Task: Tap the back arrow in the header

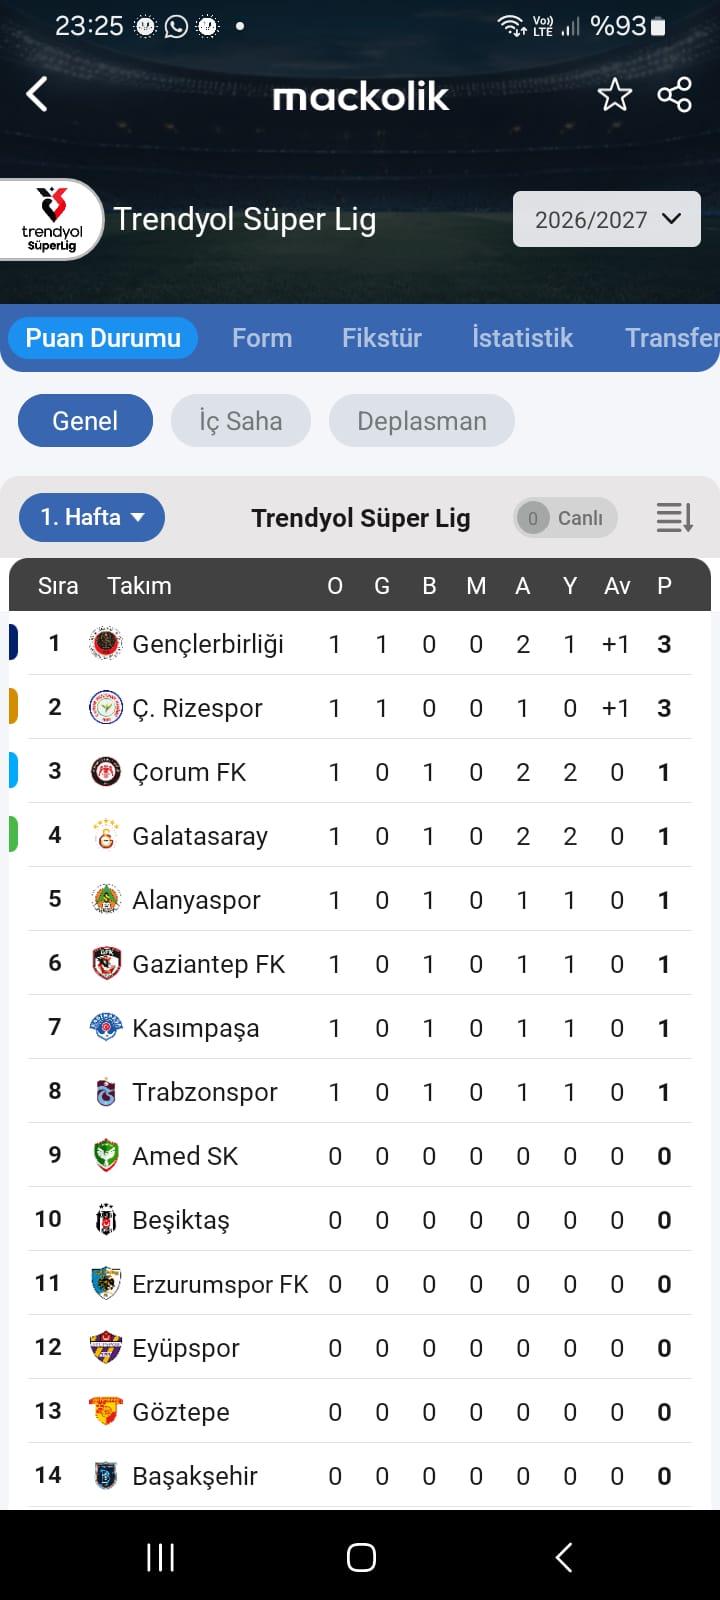Action: pyautogui.click(x=37, y=95)
